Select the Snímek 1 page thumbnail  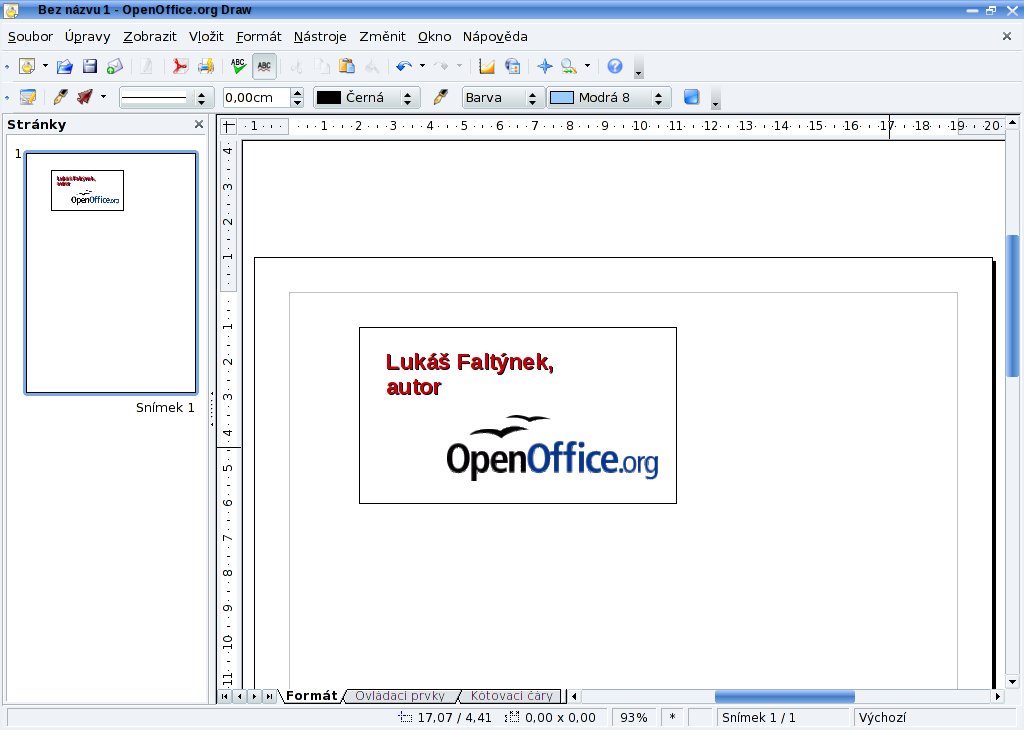pyautogui.click(x=111, y=273)
